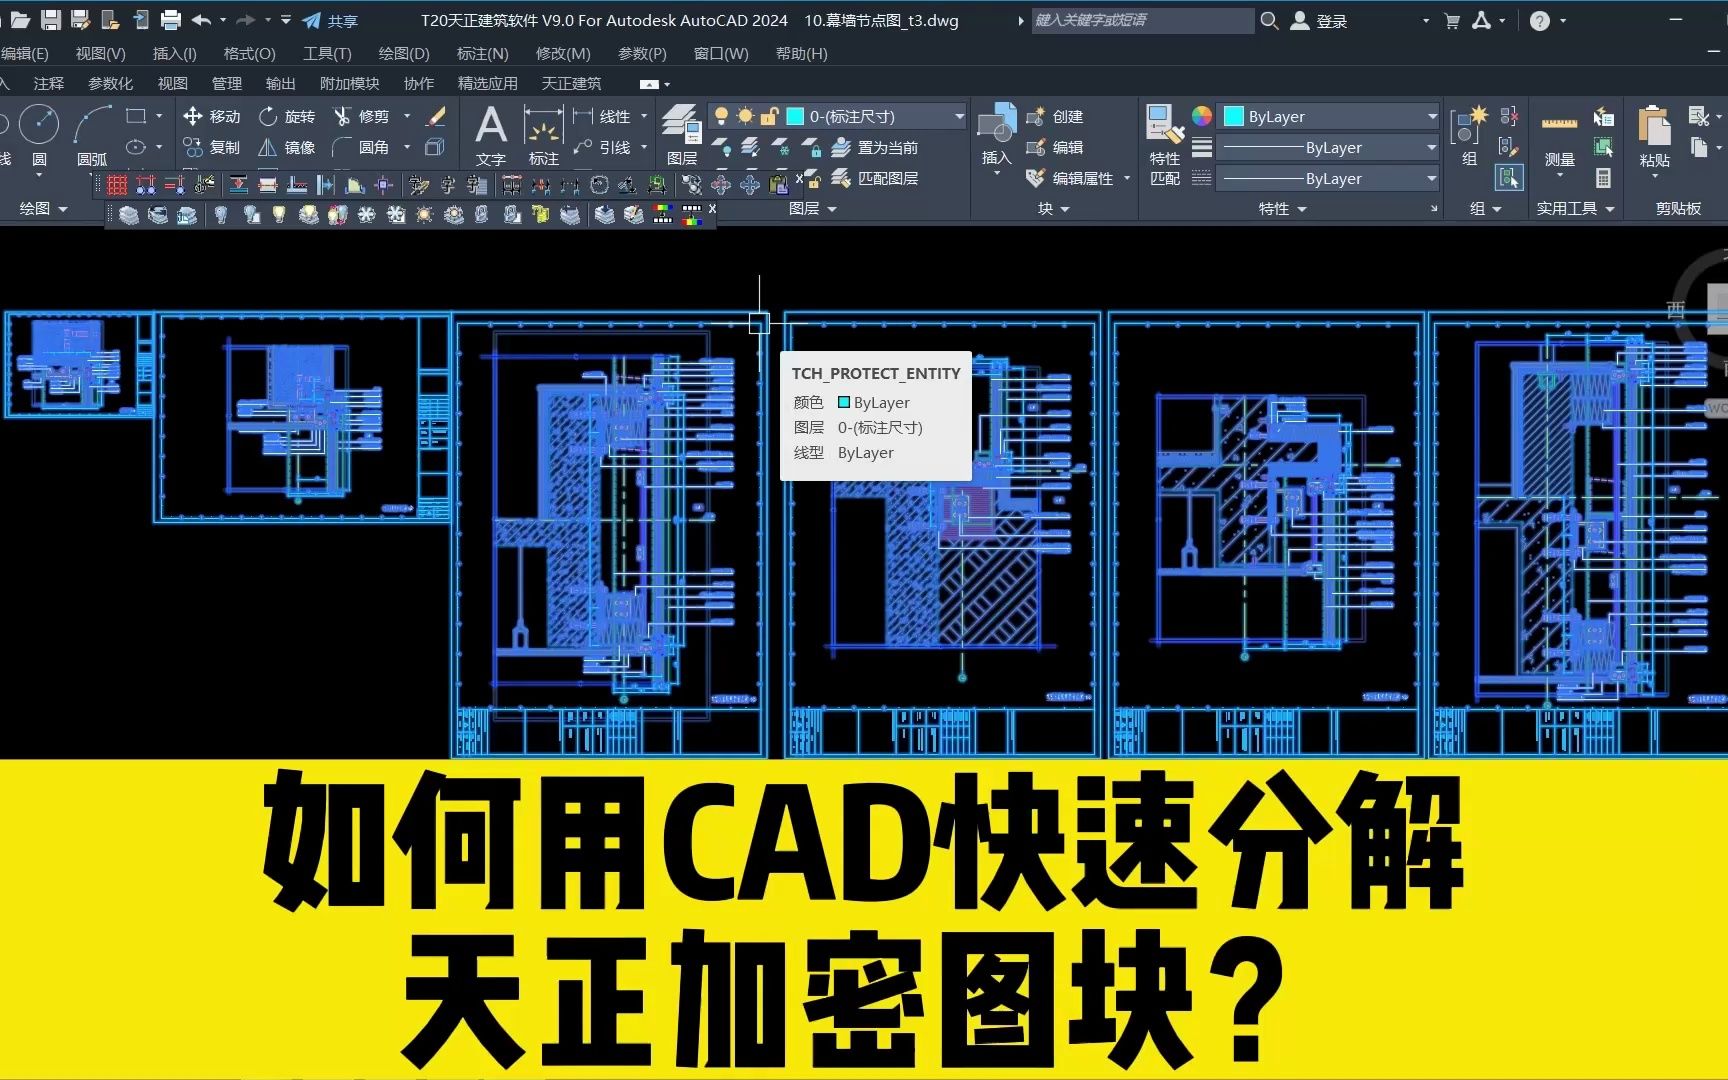The image size is (1728, 1080).
Task: Switch to the 附加模块 ribbon tab
Action: [349, 84]
